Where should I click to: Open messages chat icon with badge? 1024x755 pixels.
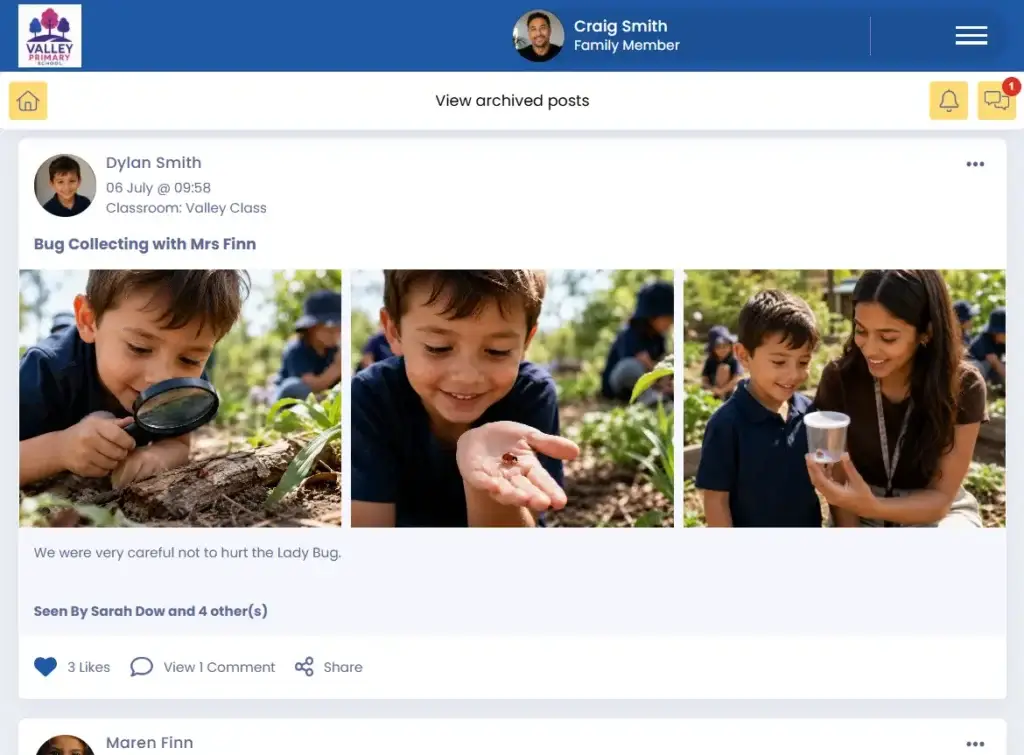click(x=997, y=101)
